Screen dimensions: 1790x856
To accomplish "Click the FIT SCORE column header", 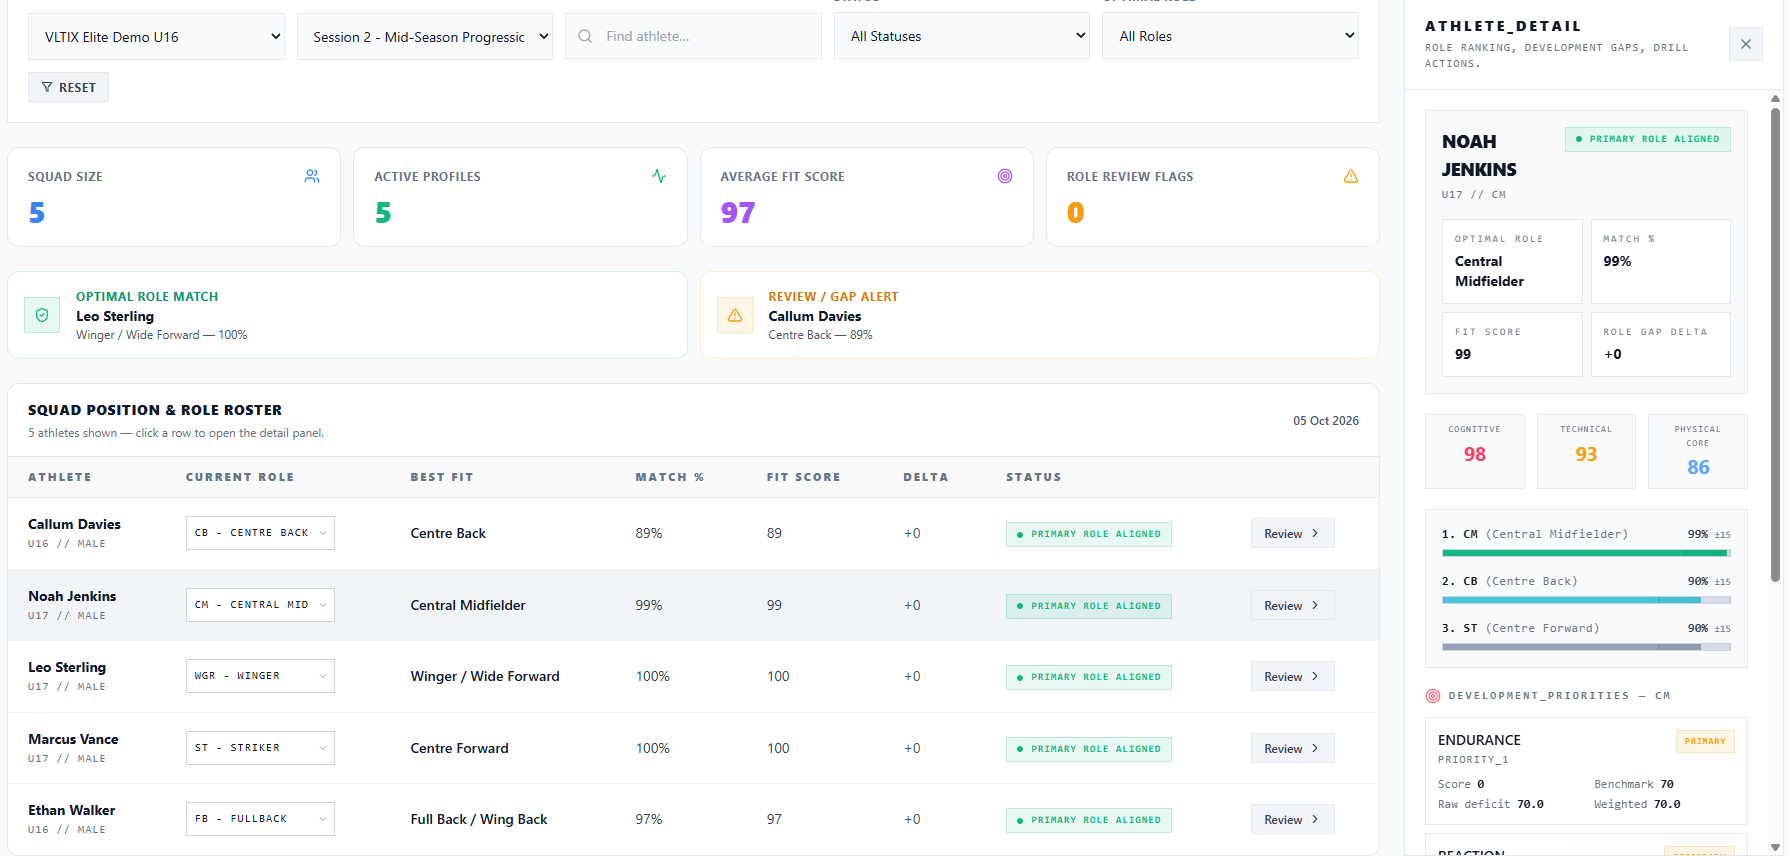I will tap(804, 477).
